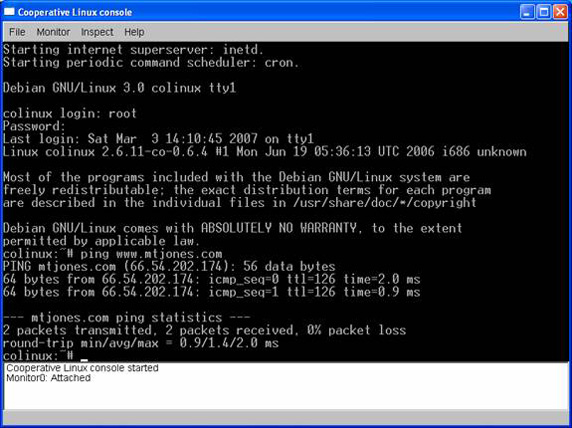The height and width of the screenshot is (428, 572).
Task: Click the 'colinux login: root' line
Action: 70,113
